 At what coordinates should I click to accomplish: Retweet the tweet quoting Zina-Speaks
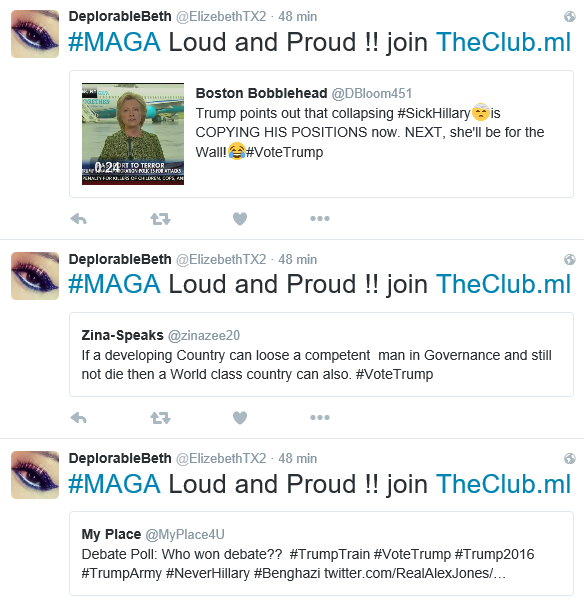point(160,417)
